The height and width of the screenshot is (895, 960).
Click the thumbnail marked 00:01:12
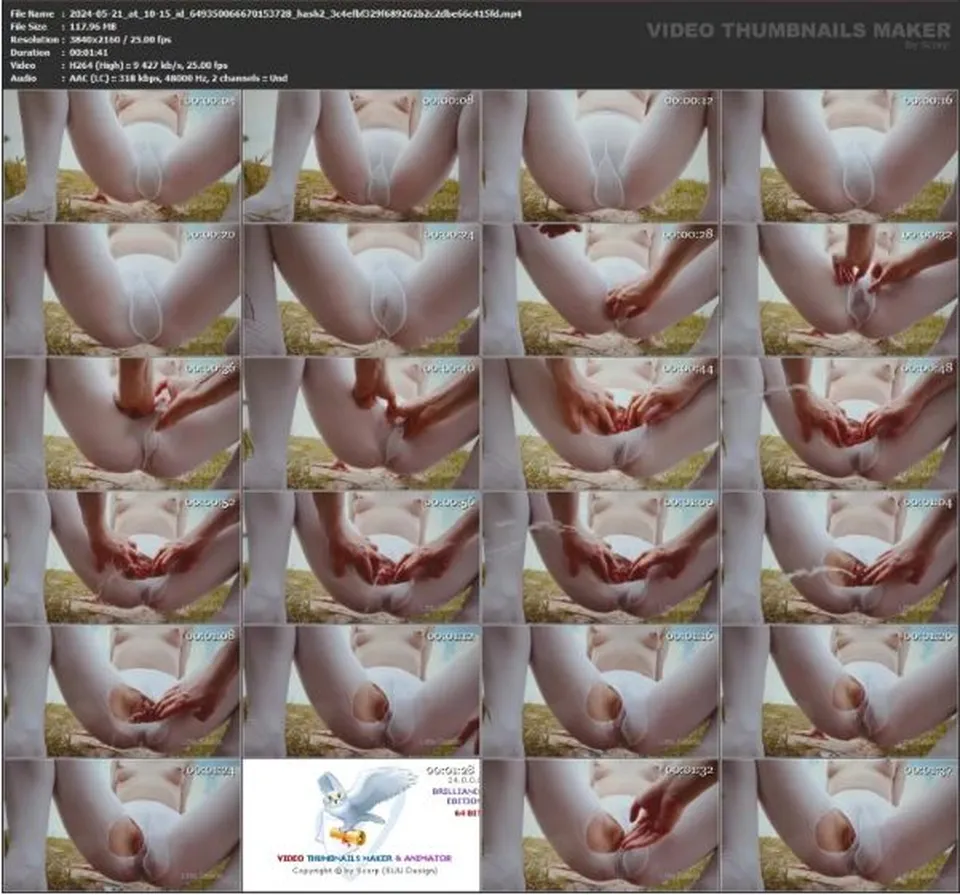pos(361,692)
